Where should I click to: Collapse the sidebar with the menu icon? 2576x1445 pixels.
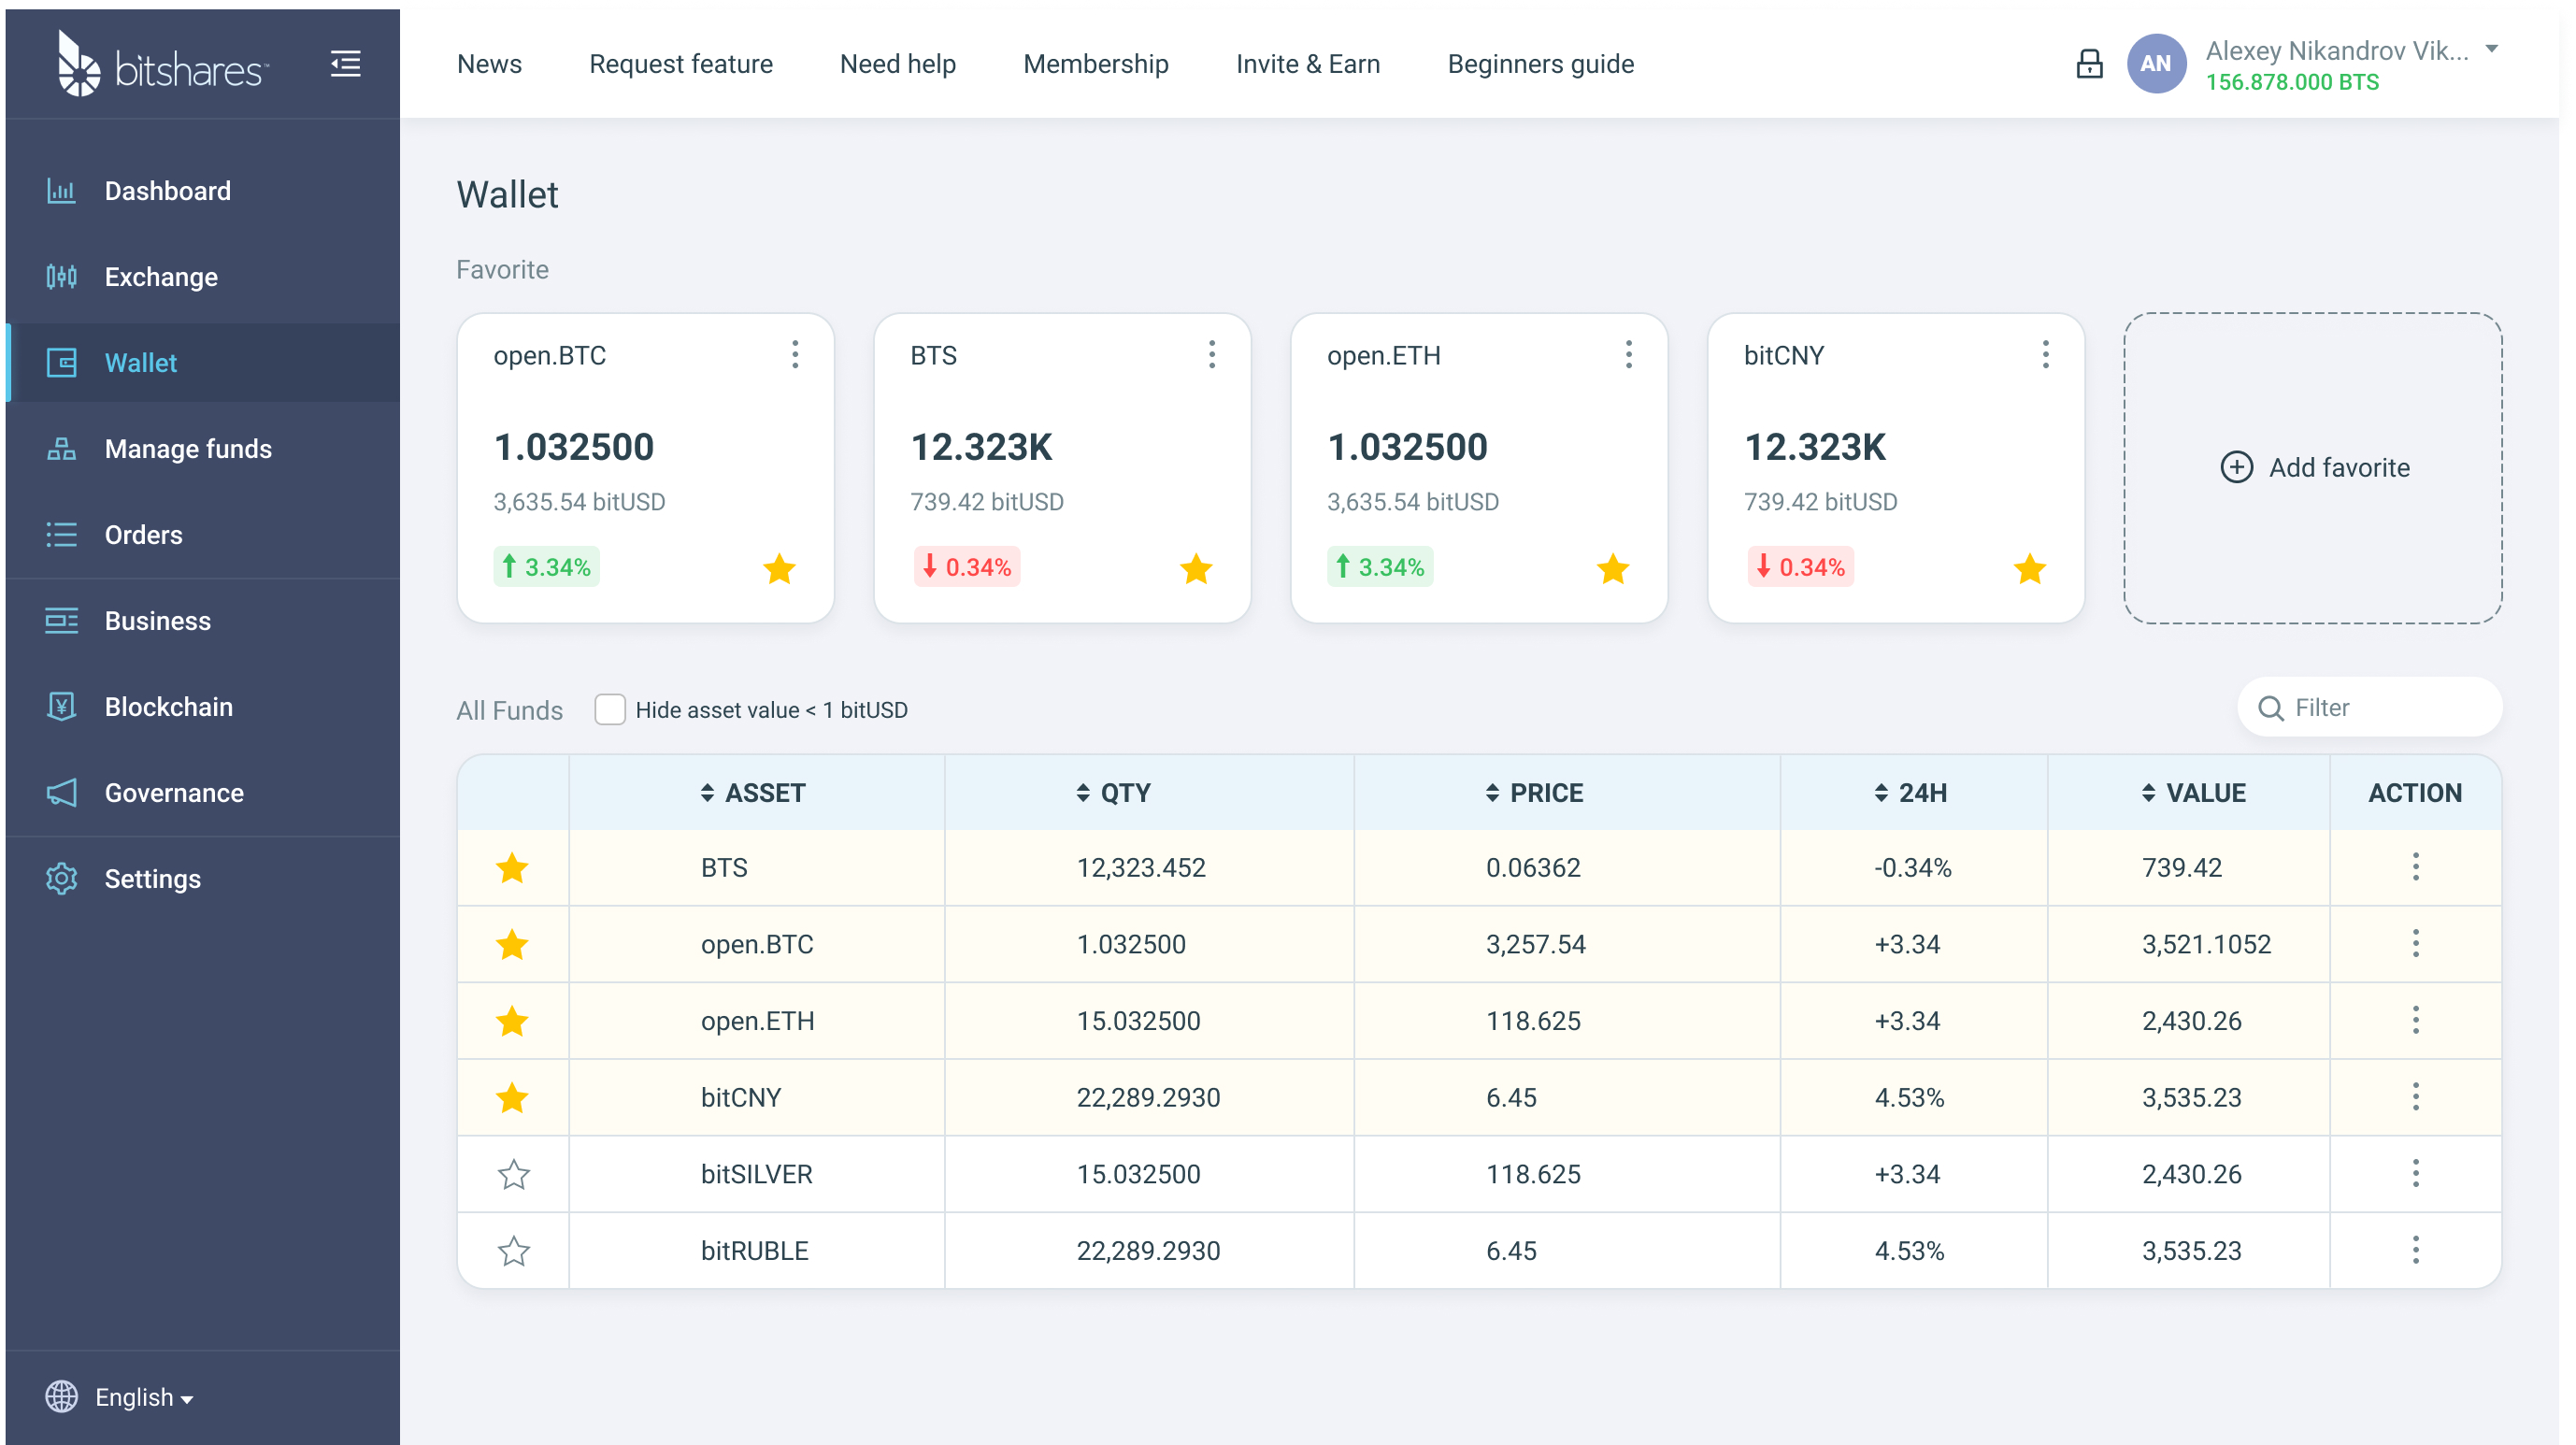point(346,64)
